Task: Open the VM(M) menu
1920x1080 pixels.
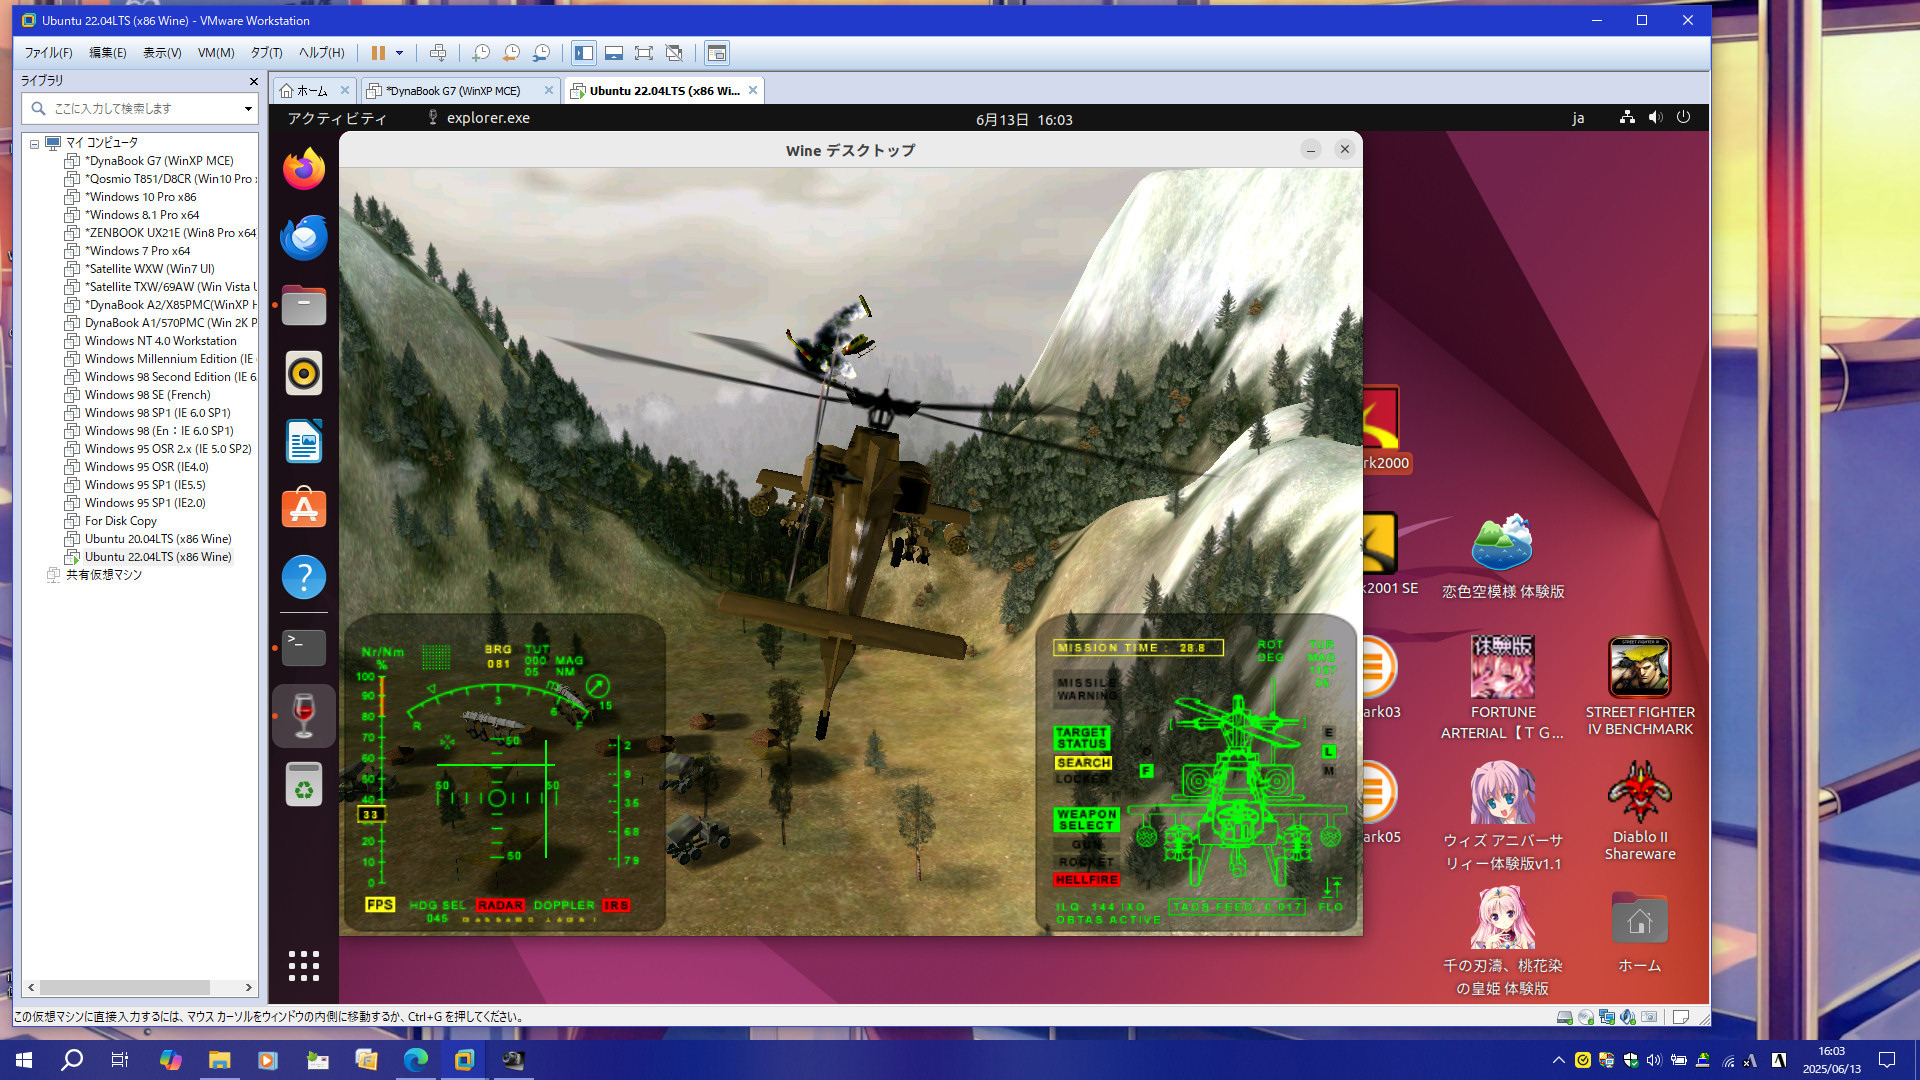Action: click(216, 53)
